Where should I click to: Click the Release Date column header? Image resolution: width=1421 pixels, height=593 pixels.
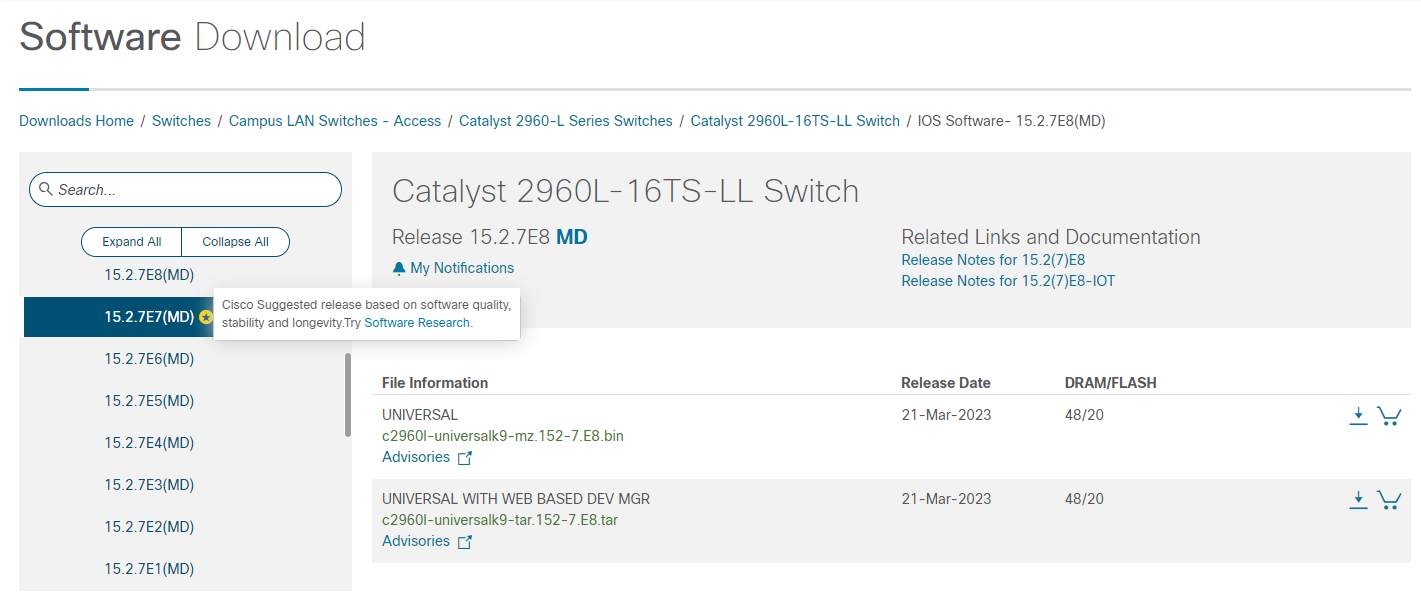point(946,383)
